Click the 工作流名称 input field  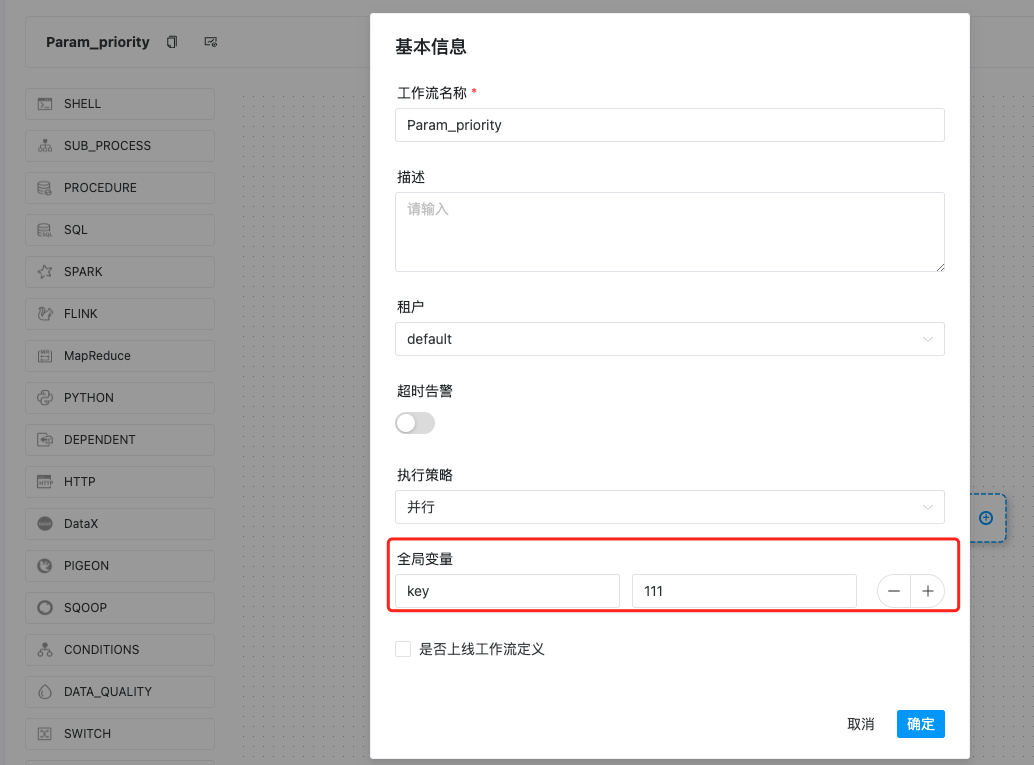(x=669, y=125)
